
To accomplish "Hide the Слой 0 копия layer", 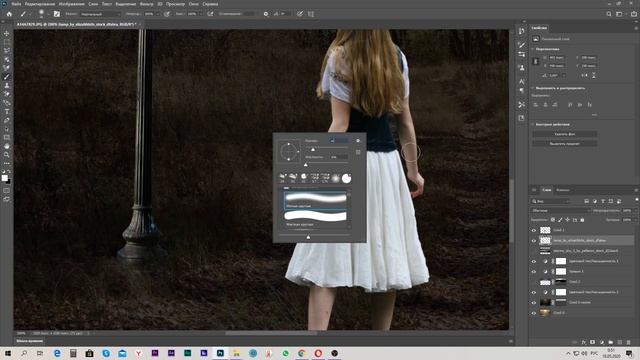I will (x=533, y=302).
